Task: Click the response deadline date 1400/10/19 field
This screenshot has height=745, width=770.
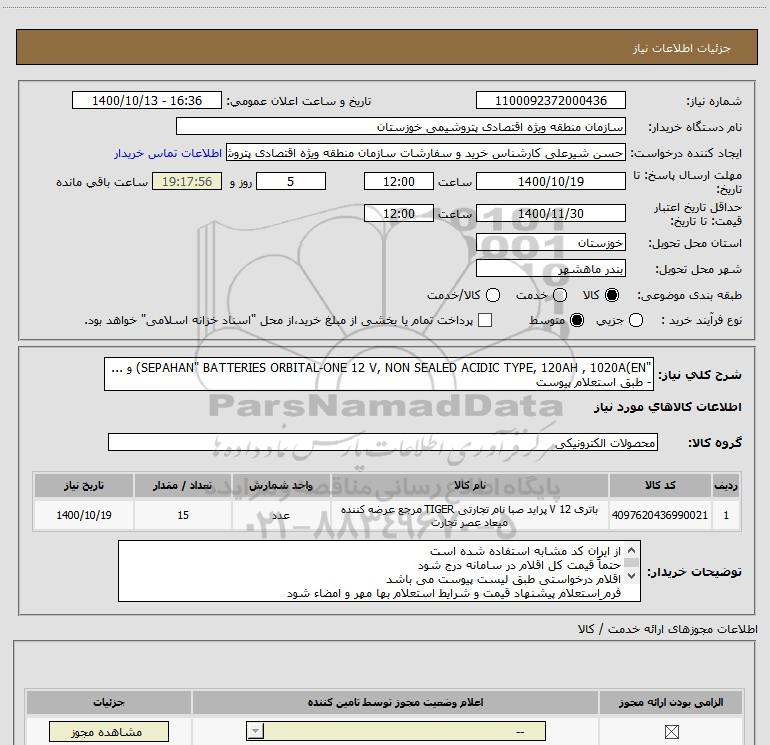Action: (550, 181)
